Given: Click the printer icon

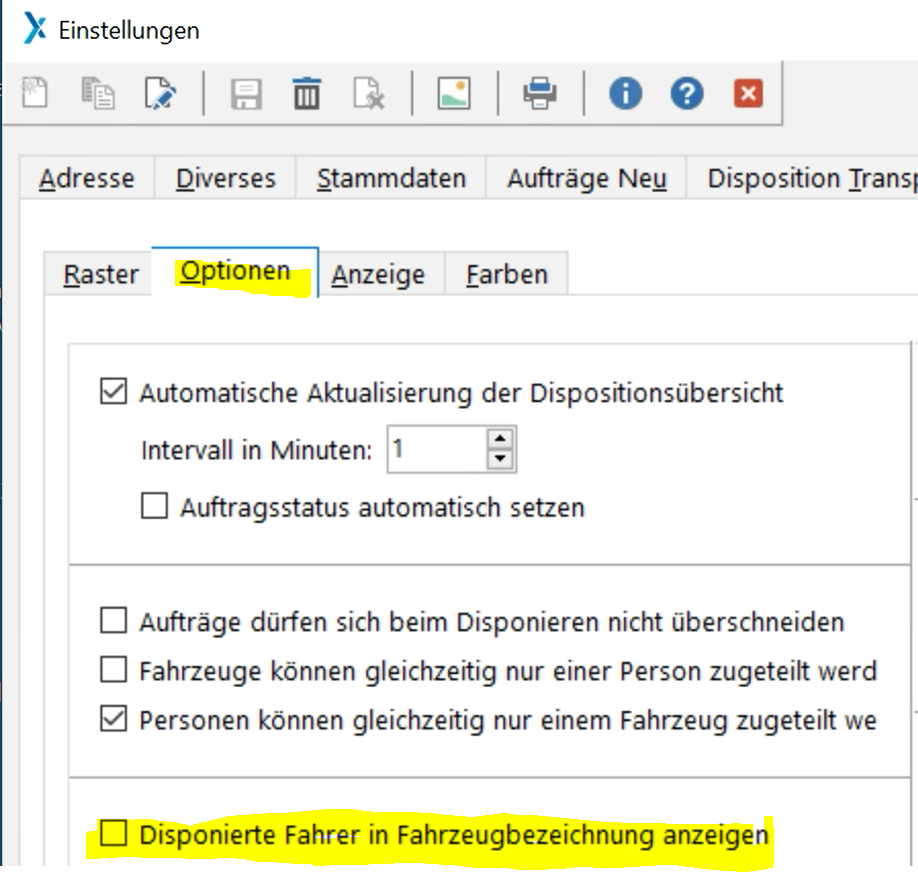Looking at the screenshot, I should [x=540, y=94].
